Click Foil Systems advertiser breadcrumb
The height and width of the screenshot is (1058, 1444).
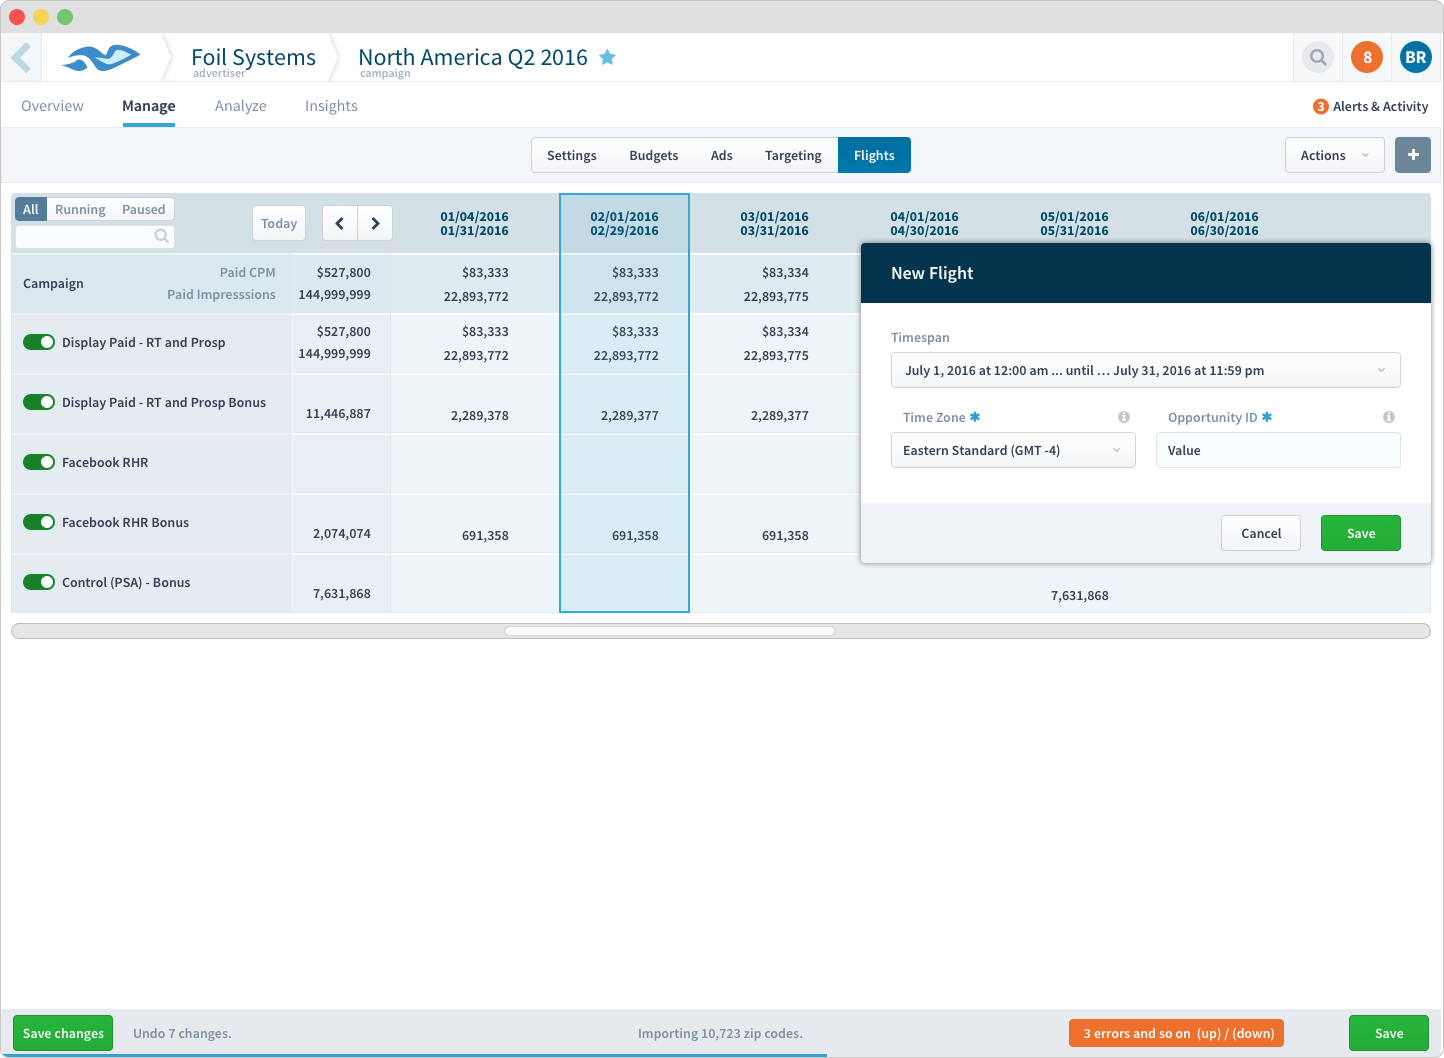pyautogui.click(x=253, y=58)
